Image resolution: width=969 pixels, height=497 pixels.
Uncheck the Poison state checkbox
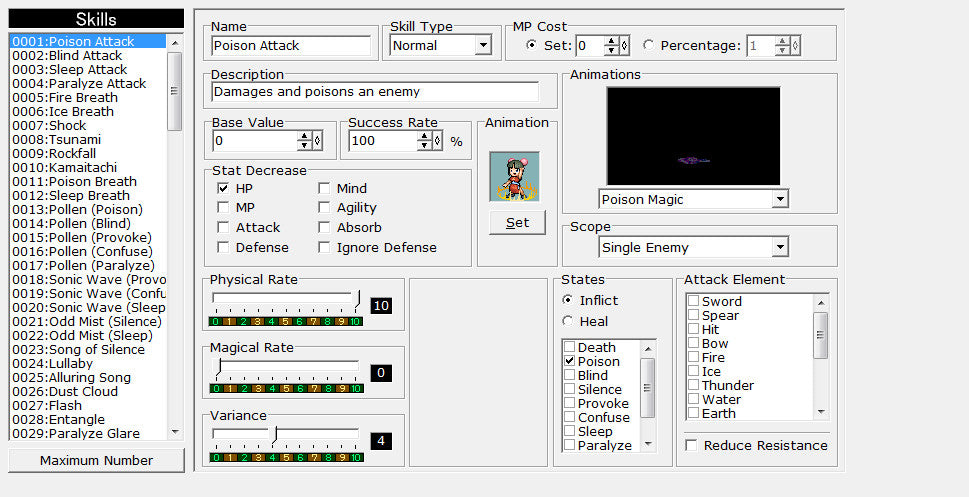pos(569,361)
